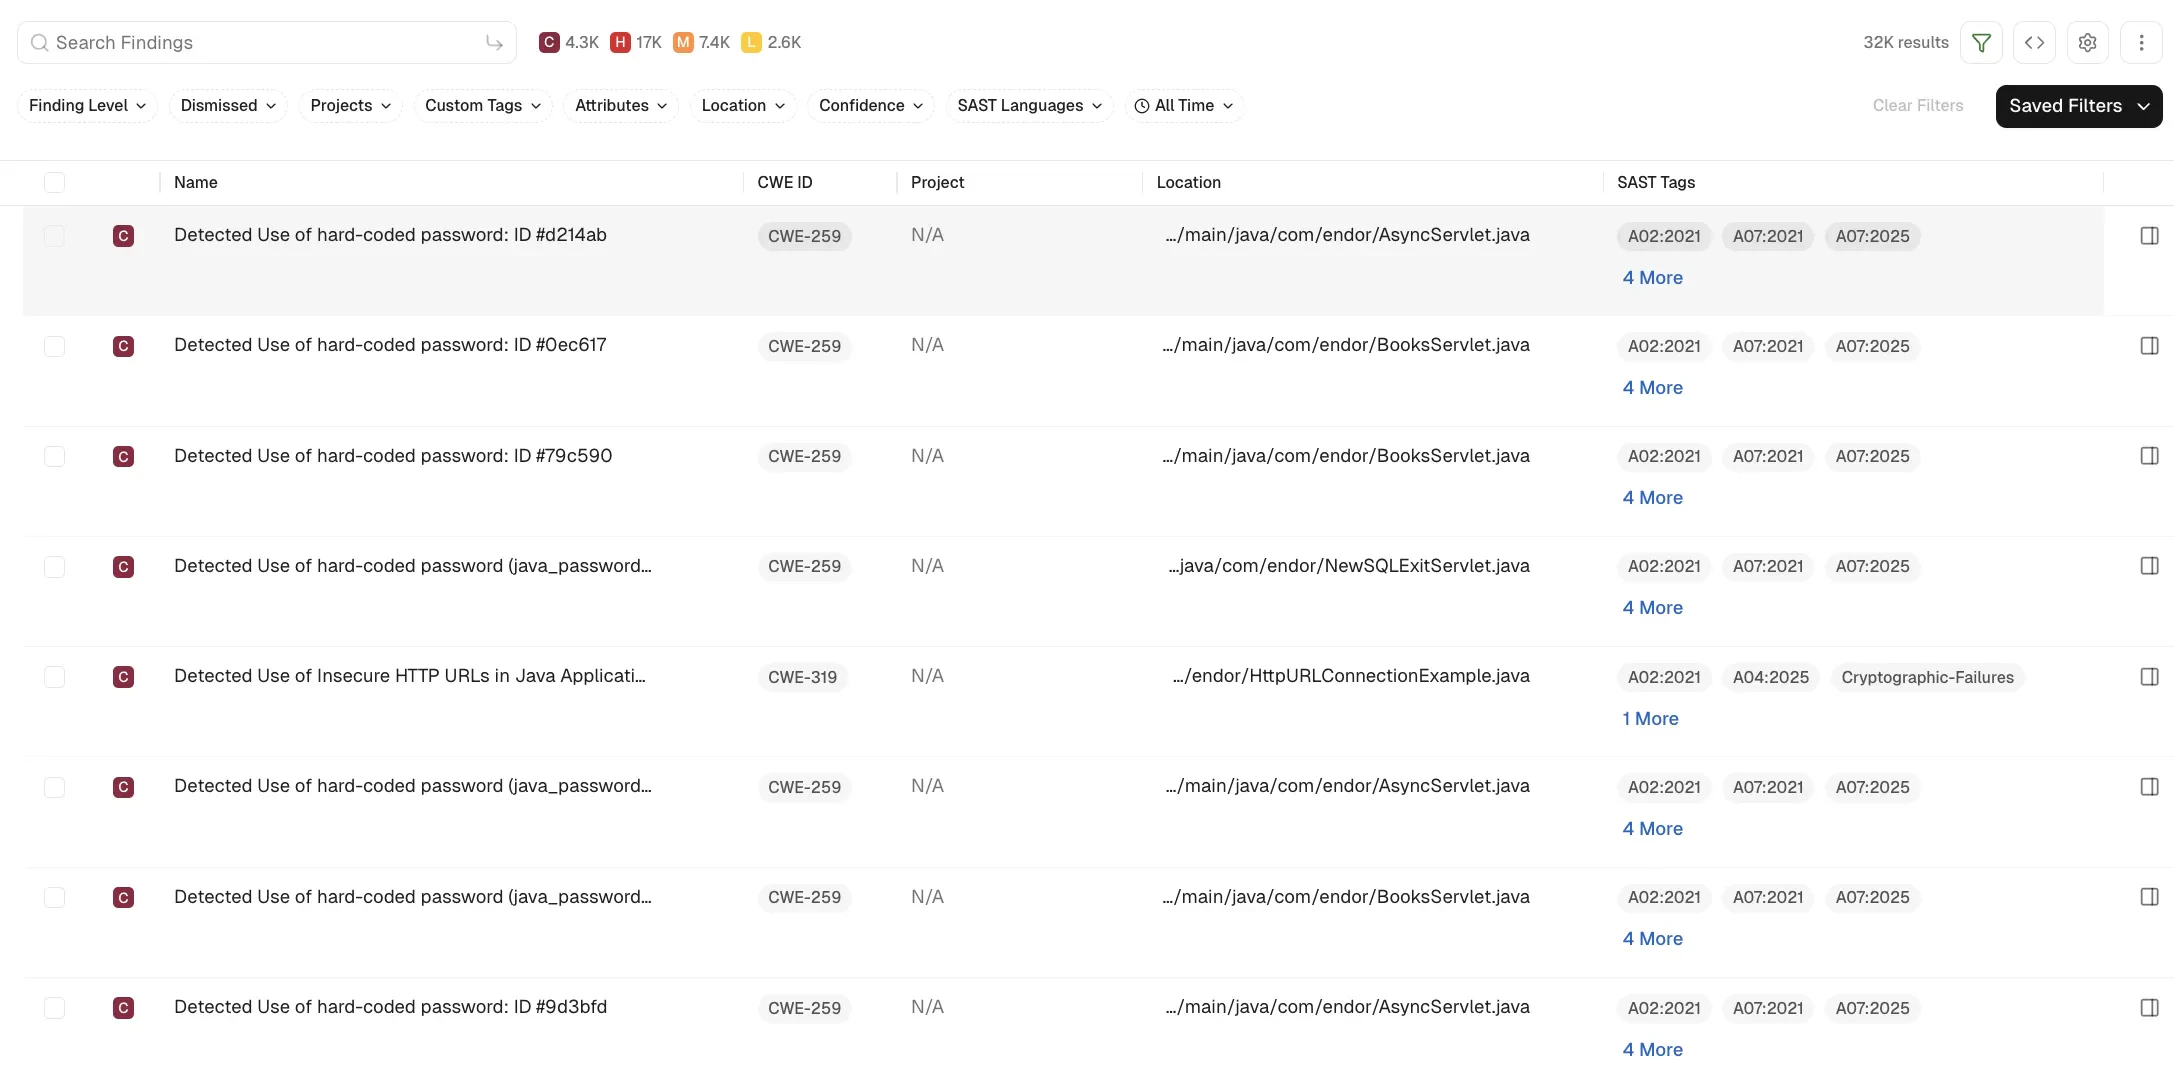Filter by Medium 7.4K badge
The width and height of the screenshot is (2174, 1084).
tap(701, 42)
